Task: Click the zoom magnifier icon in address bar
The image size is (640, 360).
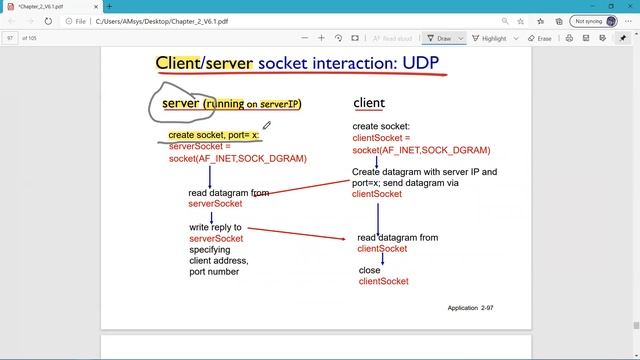Action: 505,21
